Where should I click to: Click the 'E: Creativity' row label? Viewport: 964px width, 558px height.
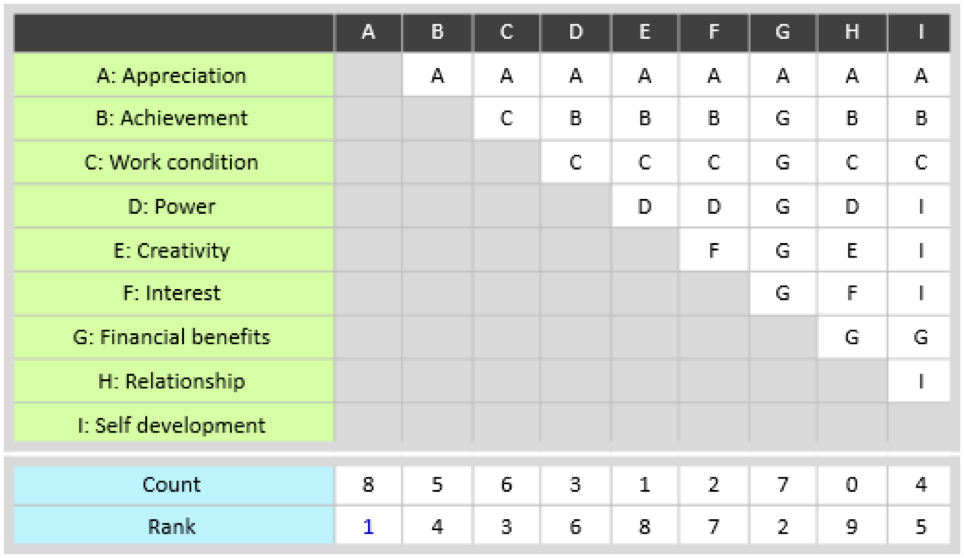click(x=173, y=250)
